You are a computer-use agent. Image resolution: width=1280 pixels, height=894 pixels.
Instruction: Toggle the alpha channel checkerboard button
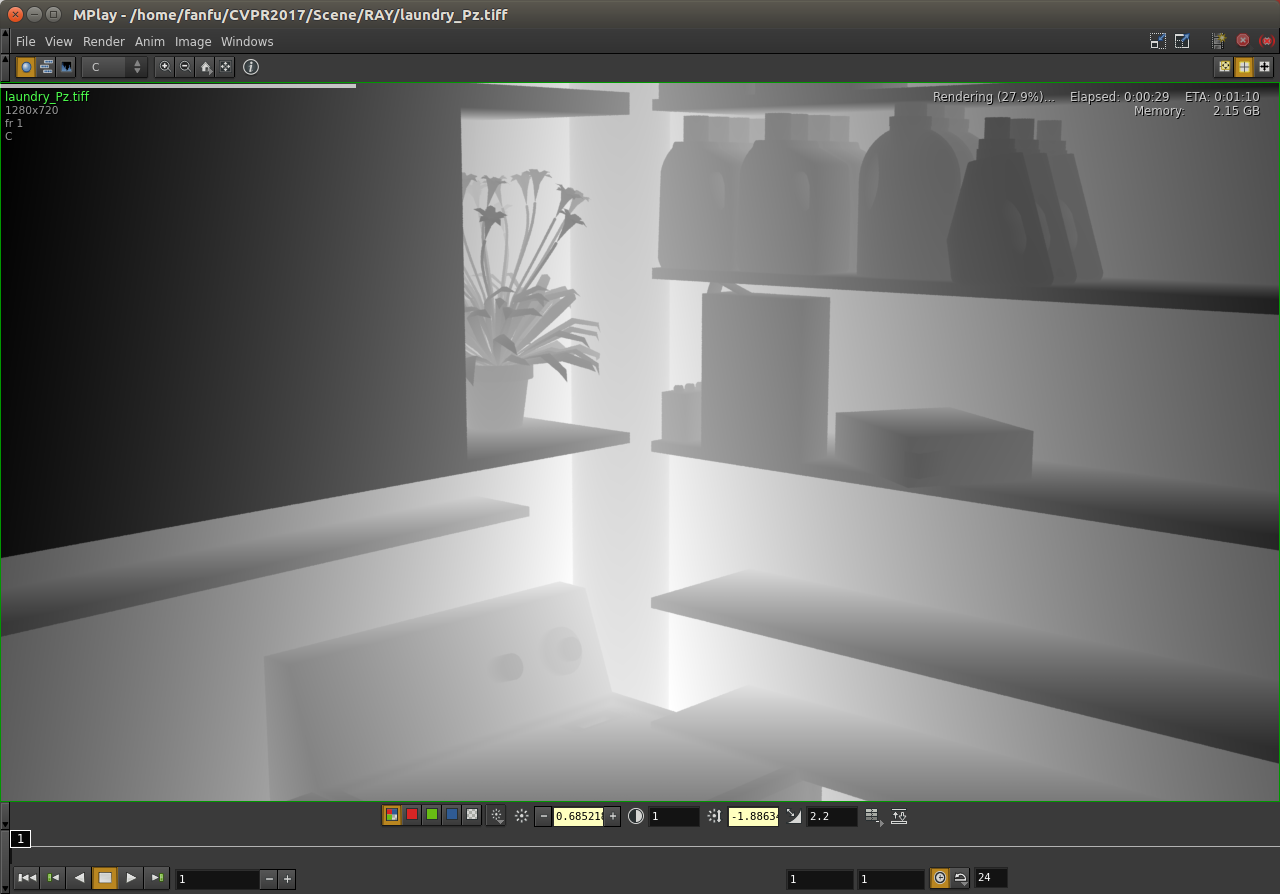point(472,816)
